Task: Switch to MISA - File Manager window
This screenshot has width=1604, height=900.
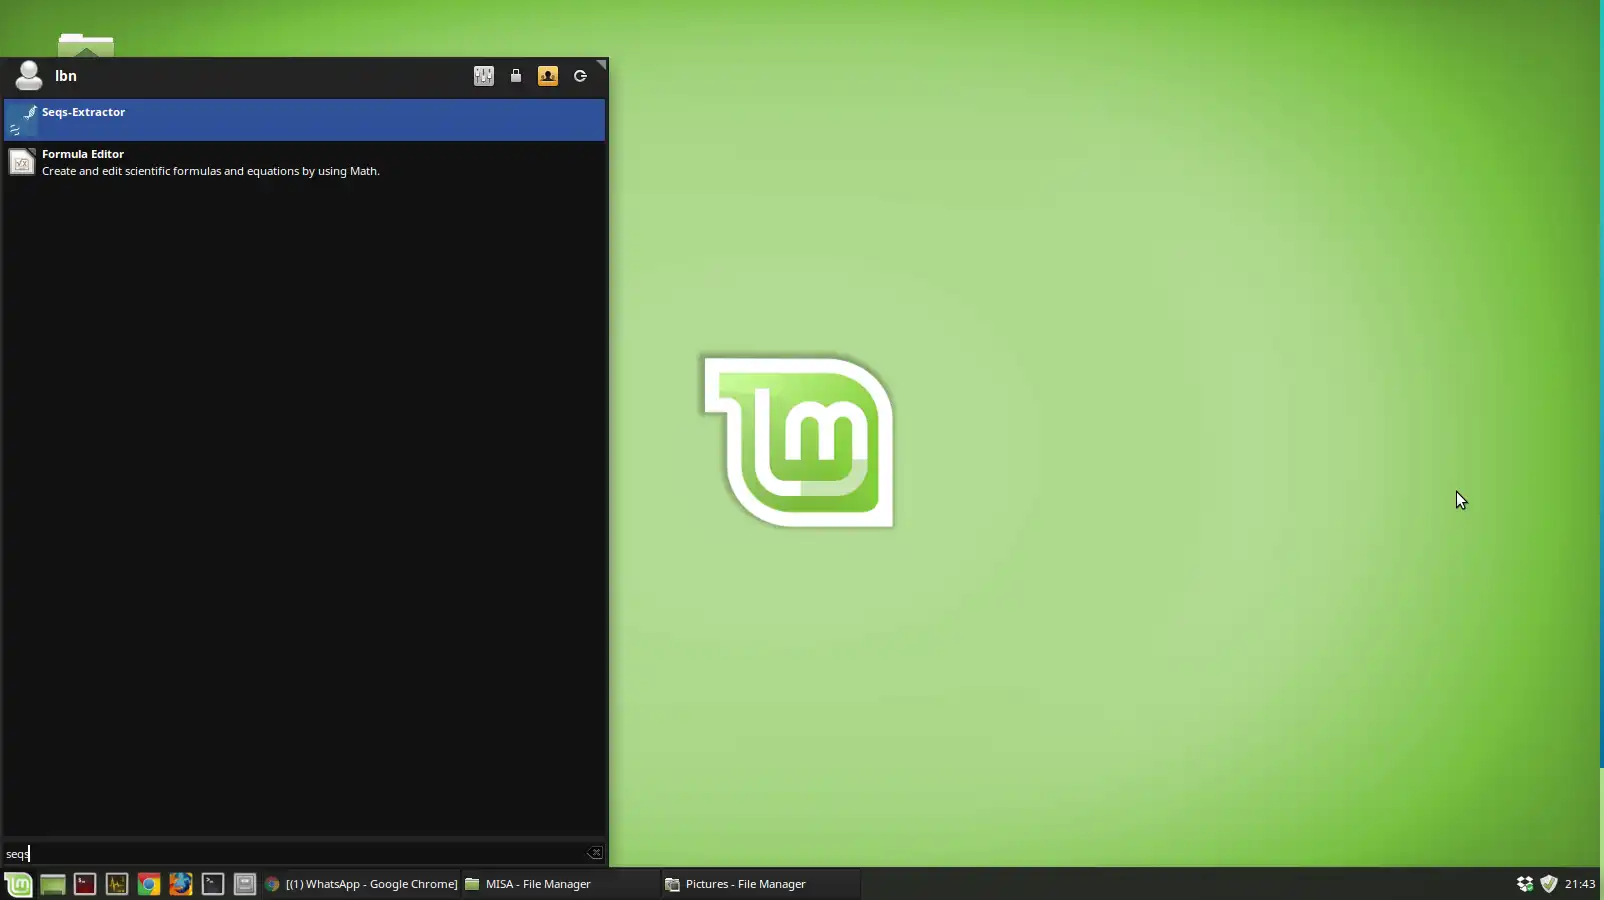Action: tap(560, 884)
